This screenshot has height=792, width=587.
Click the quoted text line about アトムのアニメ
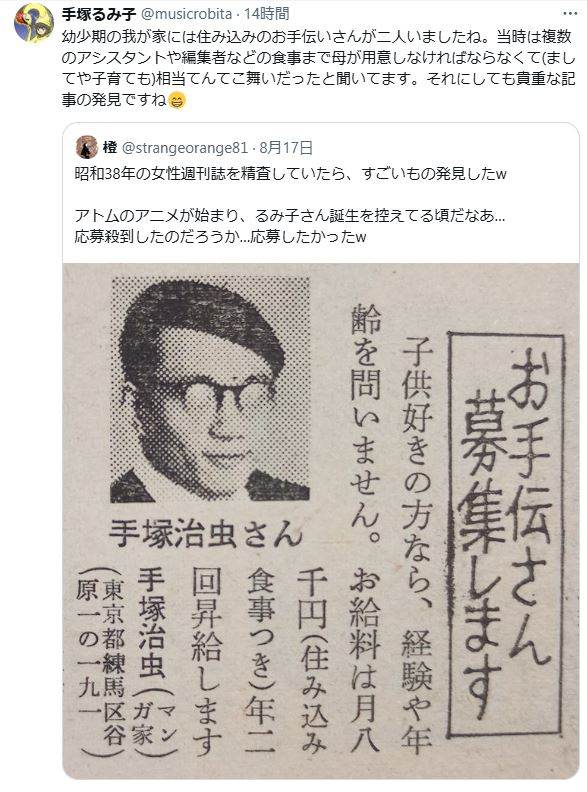click(290, 216)
